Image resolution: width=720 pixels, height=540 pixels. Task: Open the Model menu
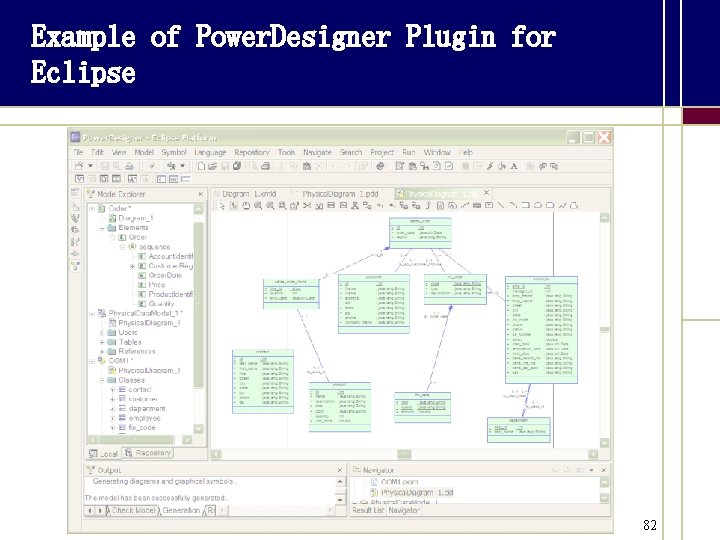coord(144,152)
